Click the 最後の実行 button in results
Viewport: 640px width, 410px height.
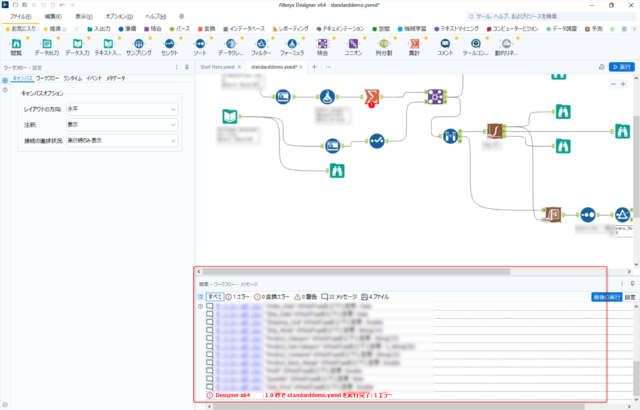pyautogui.click(x=607, y=297)
